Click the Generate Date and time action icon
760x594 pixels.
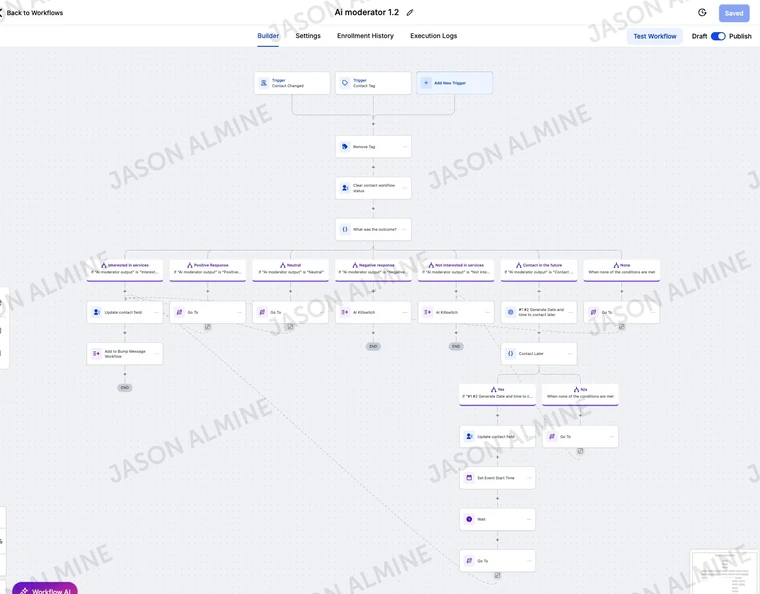click(x=510, y=312)
